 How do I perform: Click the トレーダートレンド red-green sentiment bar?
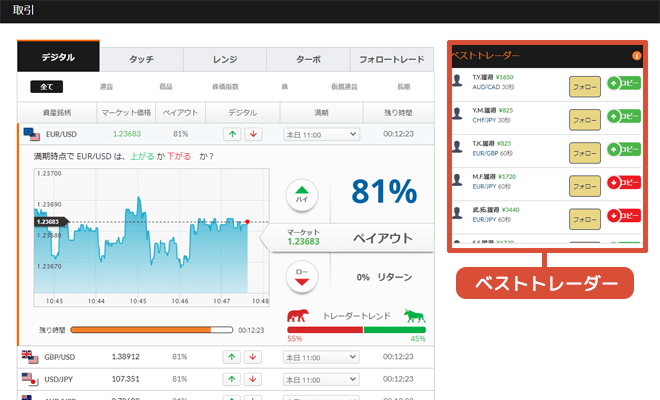click(357, 330)
